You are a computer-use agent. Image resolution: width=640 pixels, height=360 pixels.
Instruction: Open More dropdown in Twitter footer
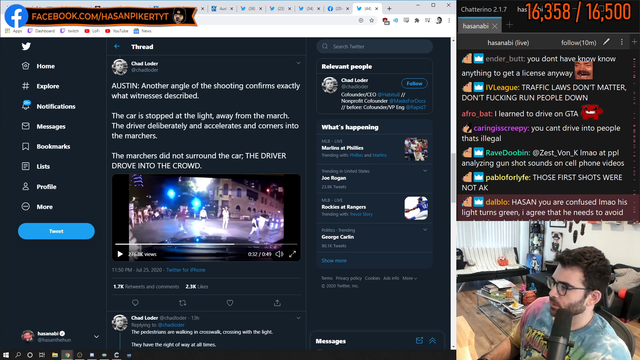point(409,278)
